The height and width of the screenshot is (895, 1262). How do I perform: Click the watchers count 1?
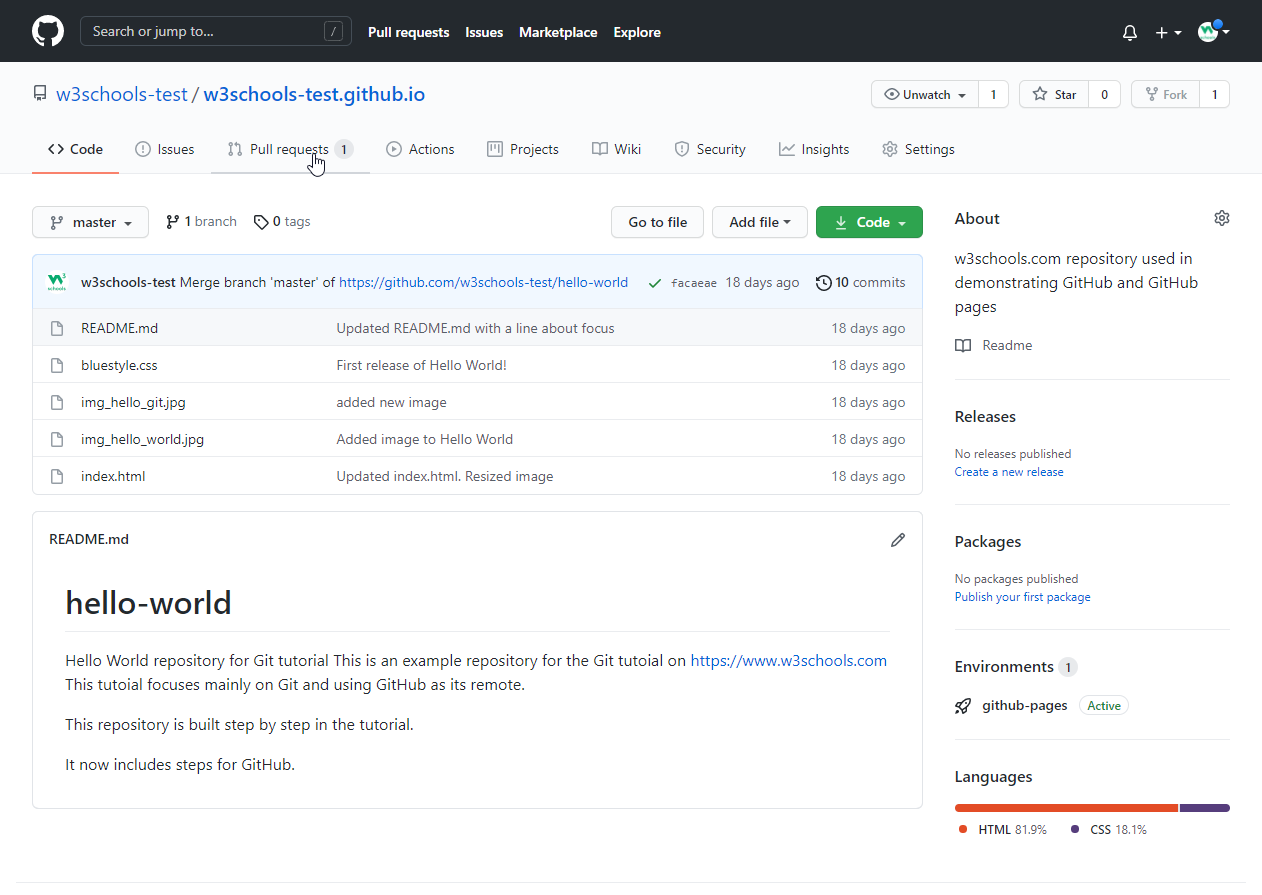[x=993, y=95]
